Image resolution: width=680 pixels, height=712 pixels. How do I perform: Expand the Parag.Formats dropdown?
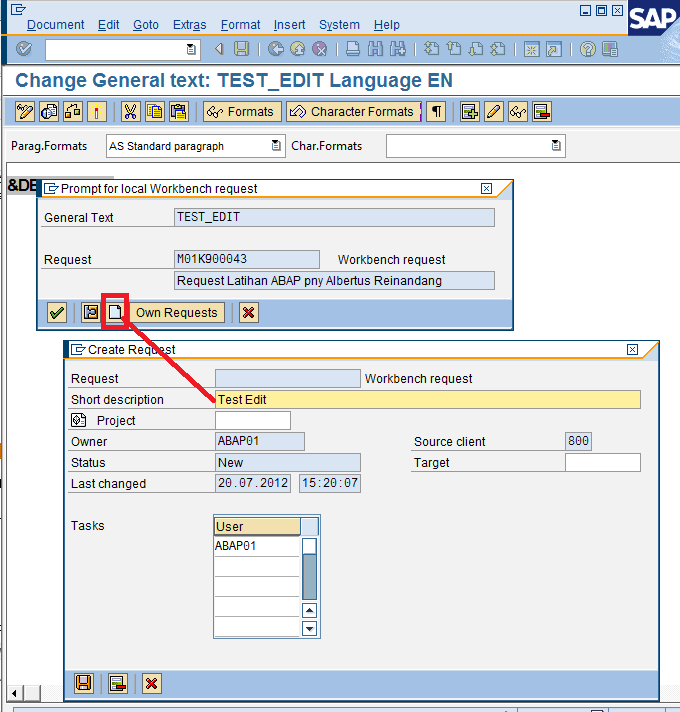276,146
